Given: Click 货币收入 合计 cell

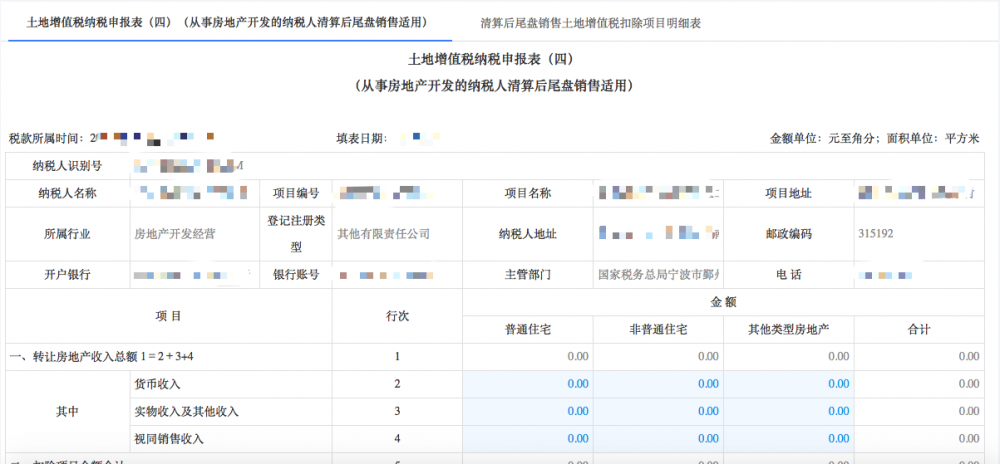Looking at the screenshot, I should 917,384.
